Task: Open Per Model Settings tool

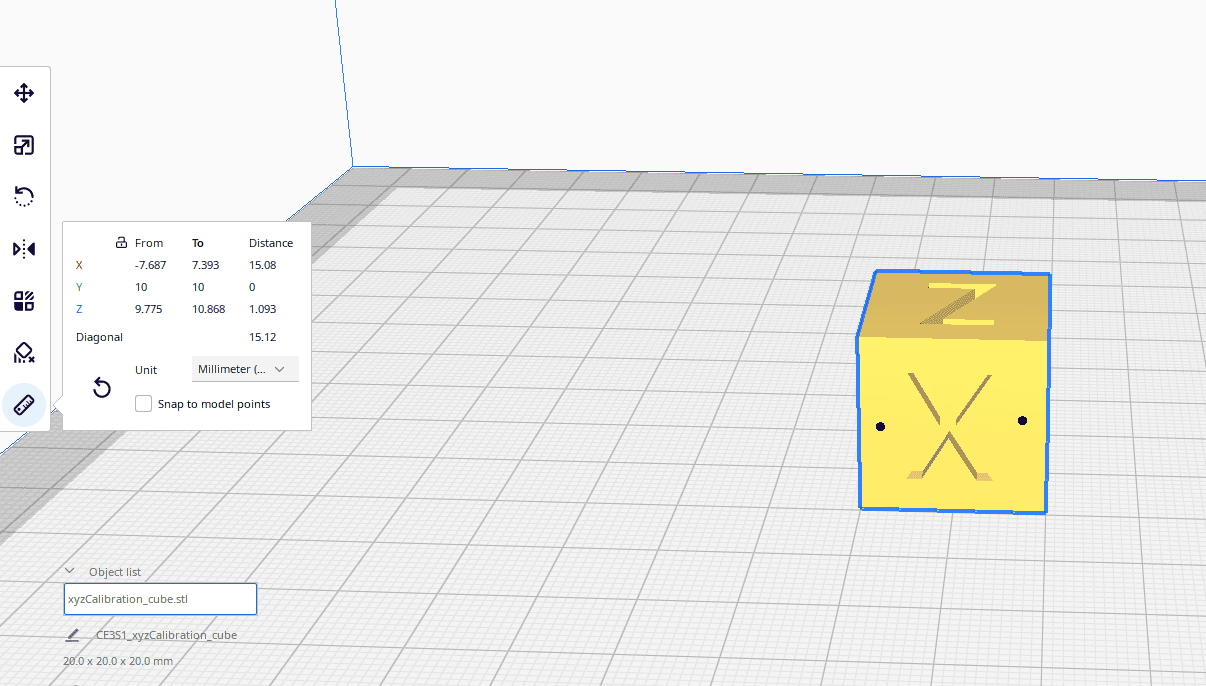Action: coord(24,301)
